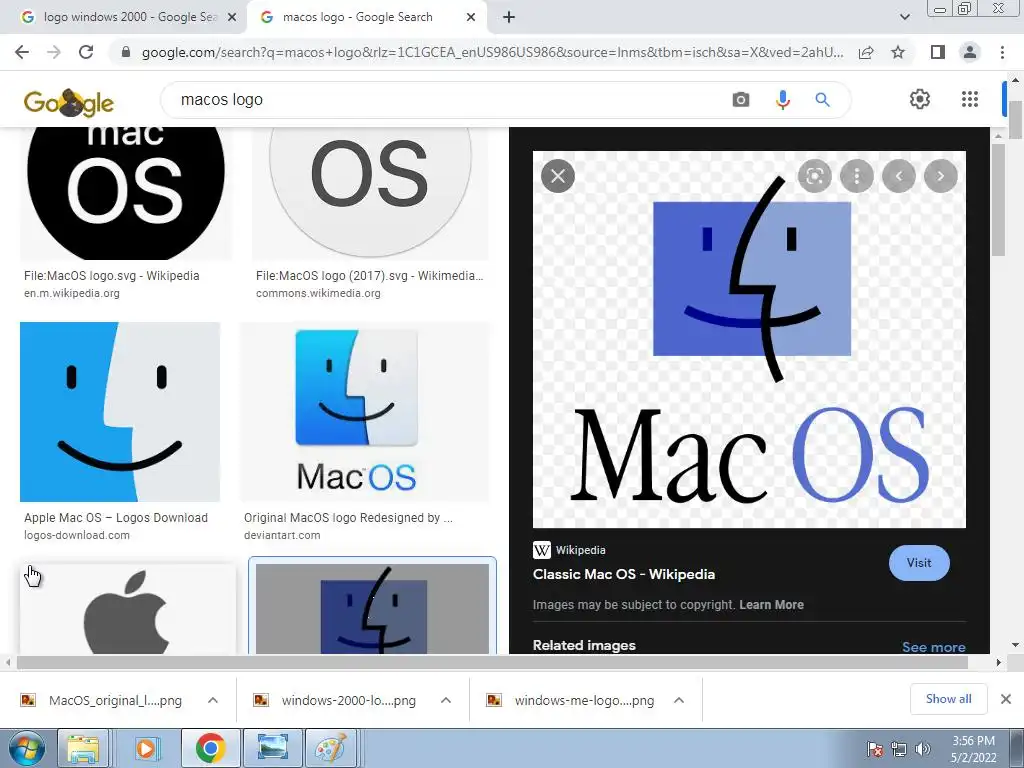Open Windows Explorer from taskbar
This screenshot has height=768, width=1024.
(84, 748)
